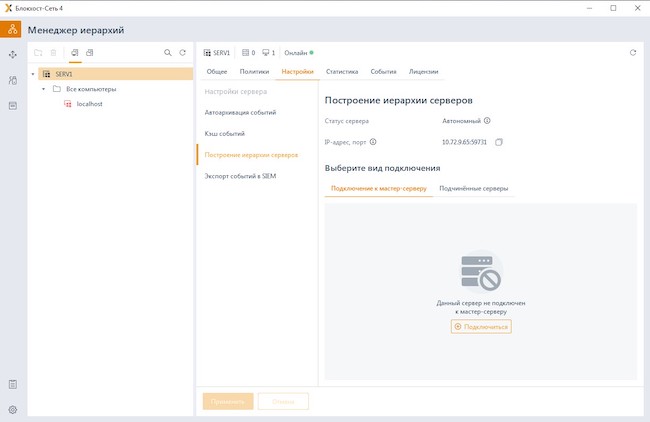
Task: Click the Выберите вид подключения heading
Action: [382, 168]
